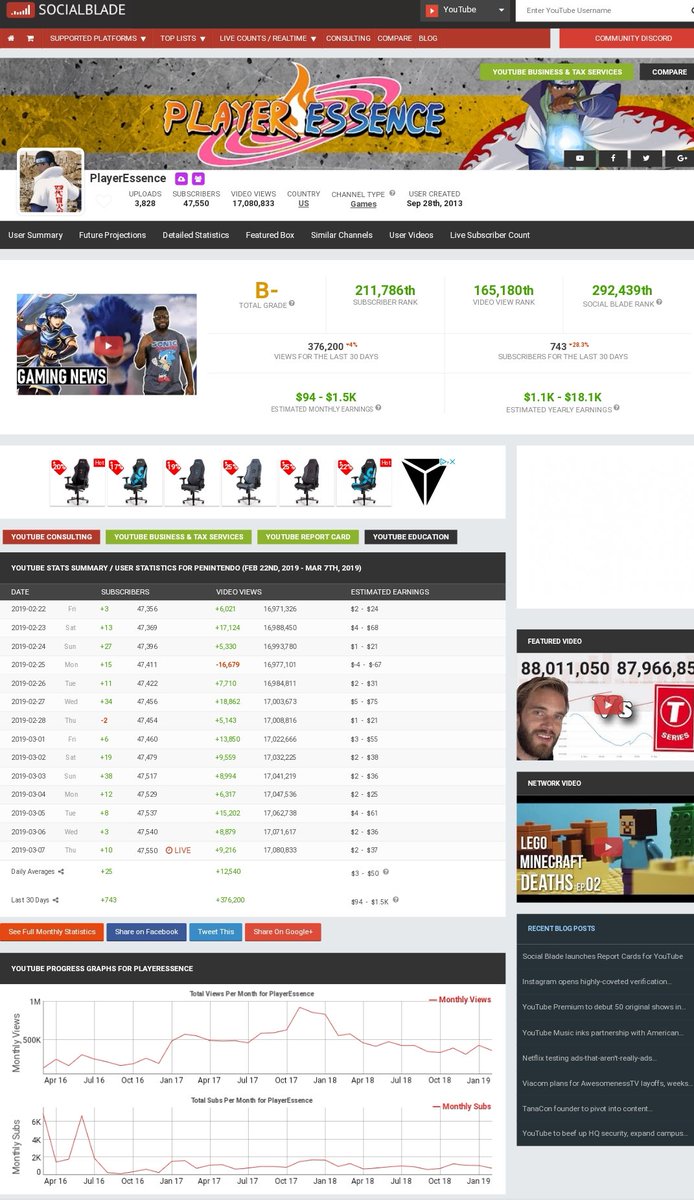Click the first gaming chair in ad

click(x=76, y=483)
